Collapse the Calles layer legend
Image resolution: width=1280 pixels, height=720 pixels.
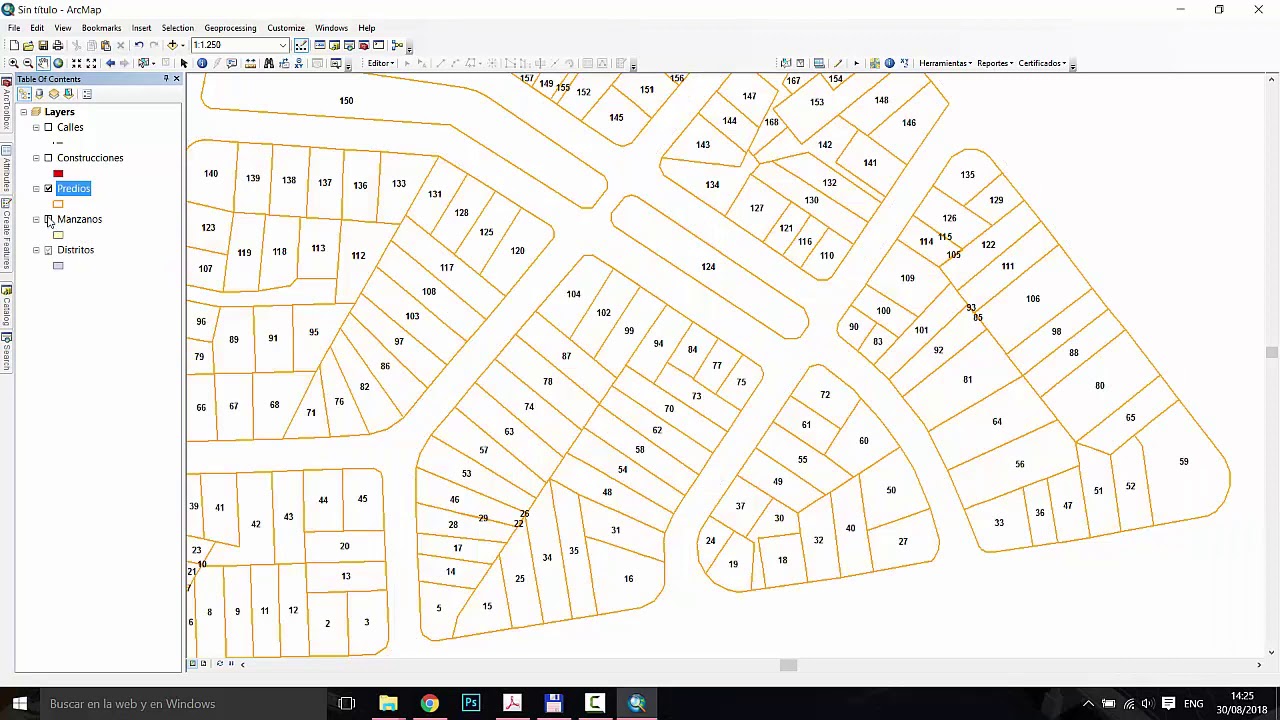pos(36,128)
